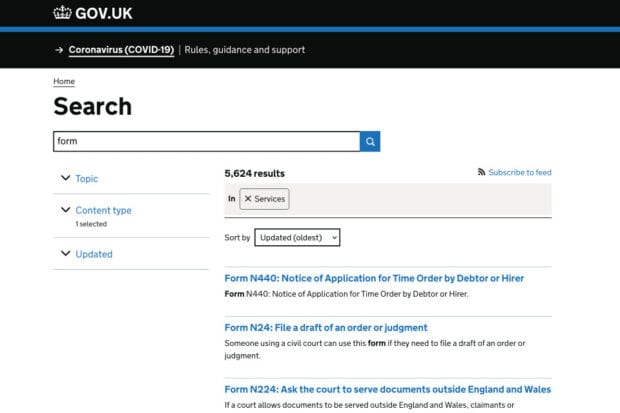Click the magnifying glass search button
620x413 pixels.
(x=370, y=141)
